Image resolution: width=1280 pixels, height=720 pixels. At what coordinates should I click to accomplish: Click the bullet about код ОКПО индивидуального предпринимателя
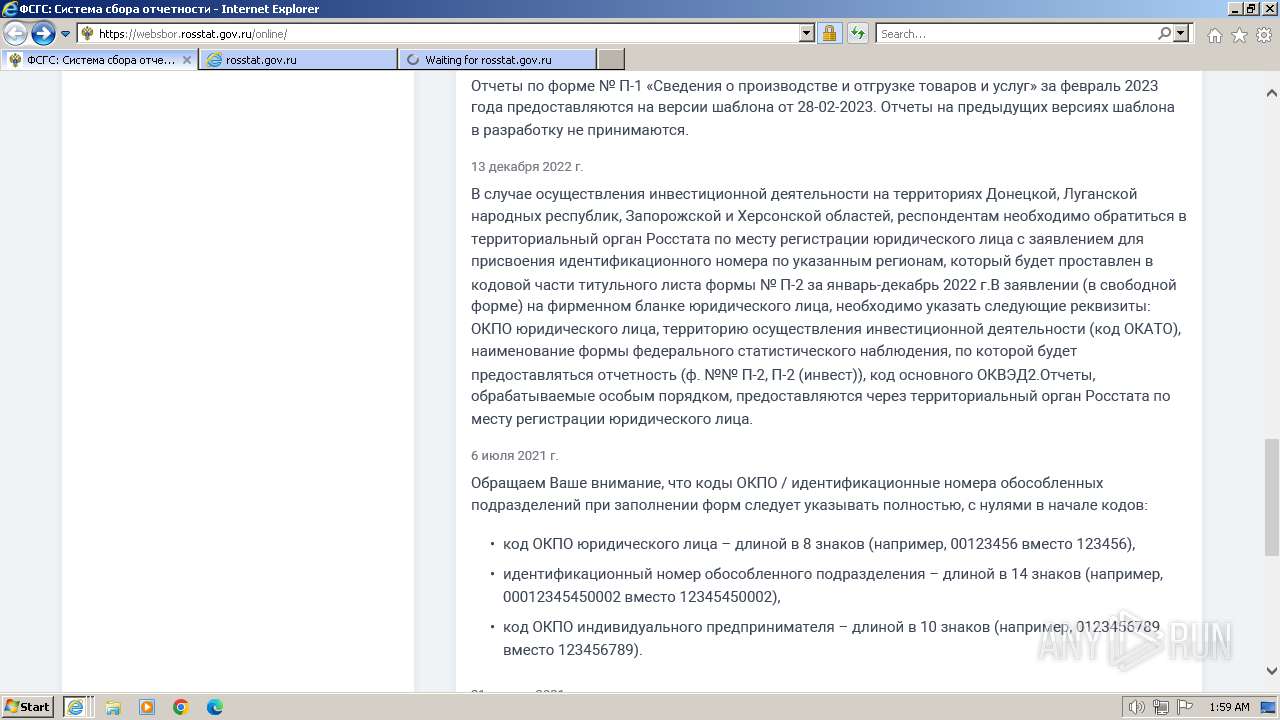[x=831, y=638]
